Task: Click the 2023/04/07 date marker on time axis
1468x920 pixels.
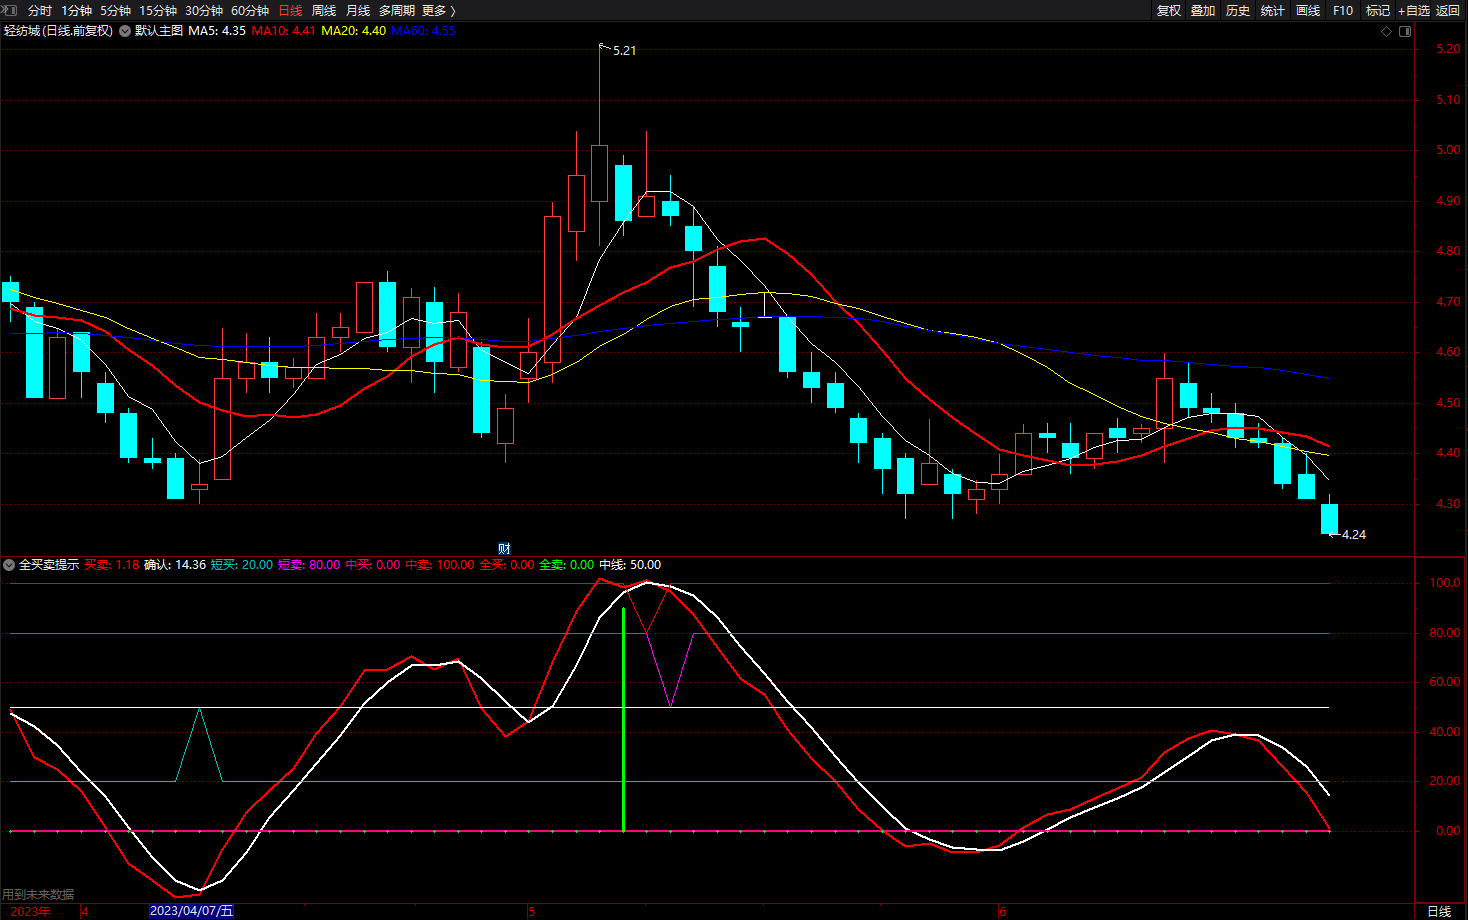Action: coord(191,911)
